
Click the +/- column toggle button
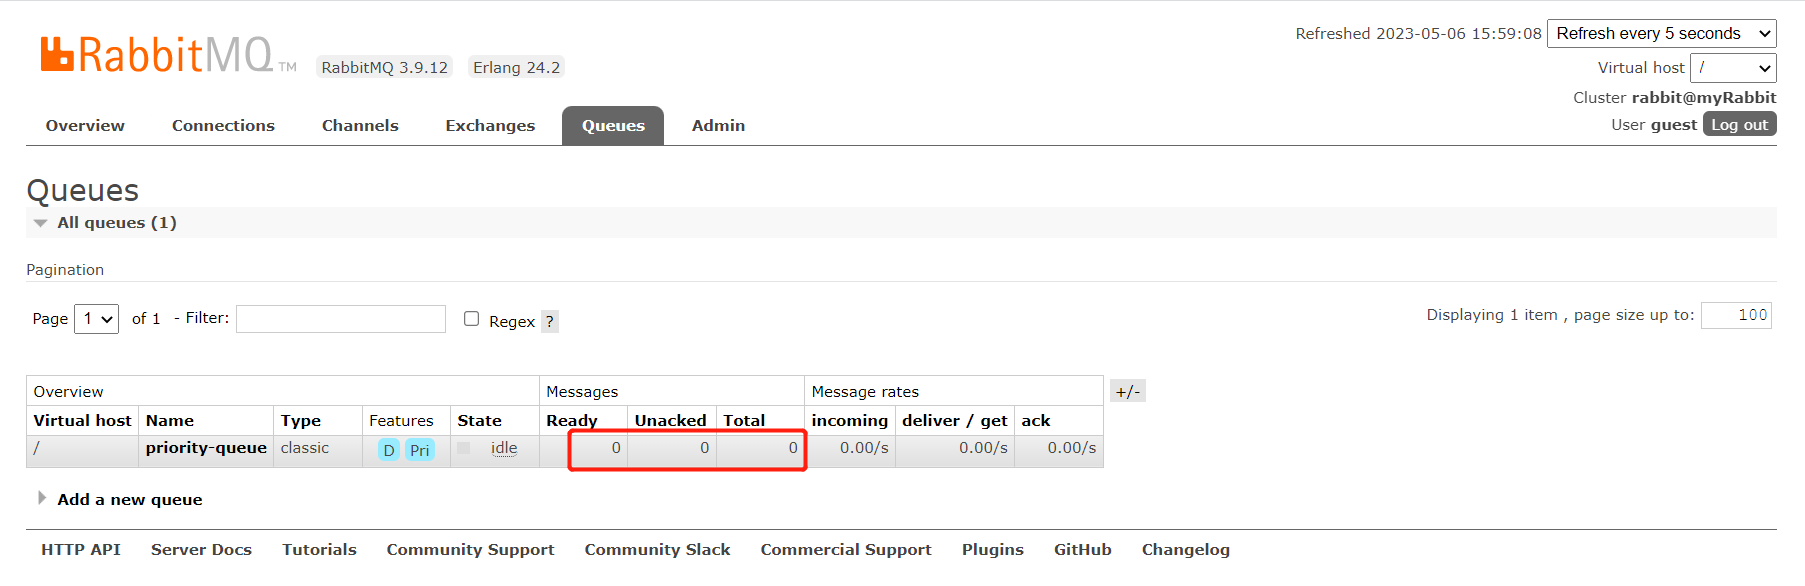click(x=1127, y=391)
